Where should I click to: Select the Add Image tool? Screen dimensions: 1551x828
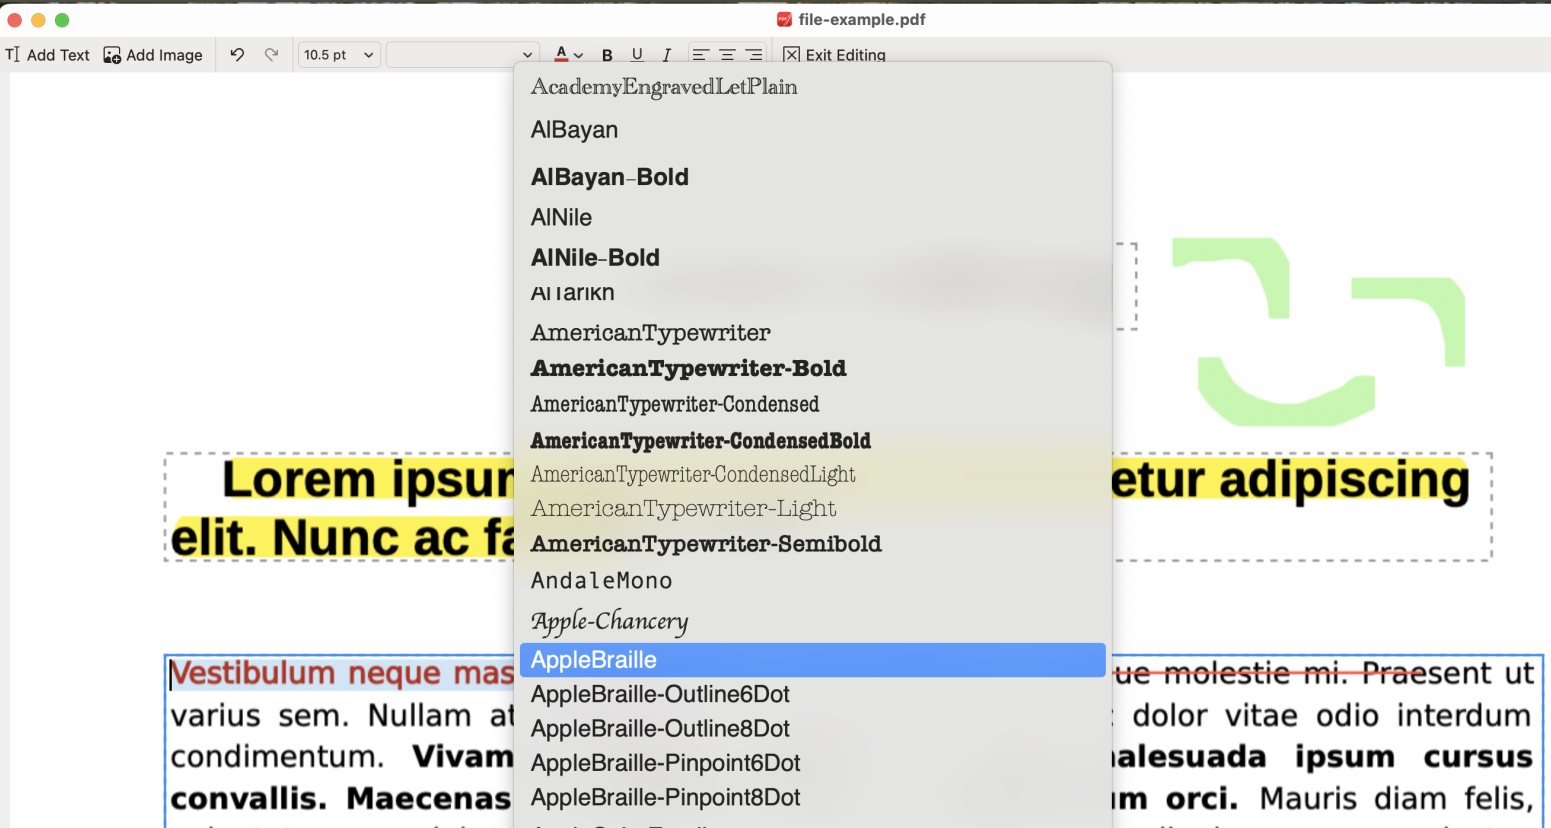pos(152,55)
